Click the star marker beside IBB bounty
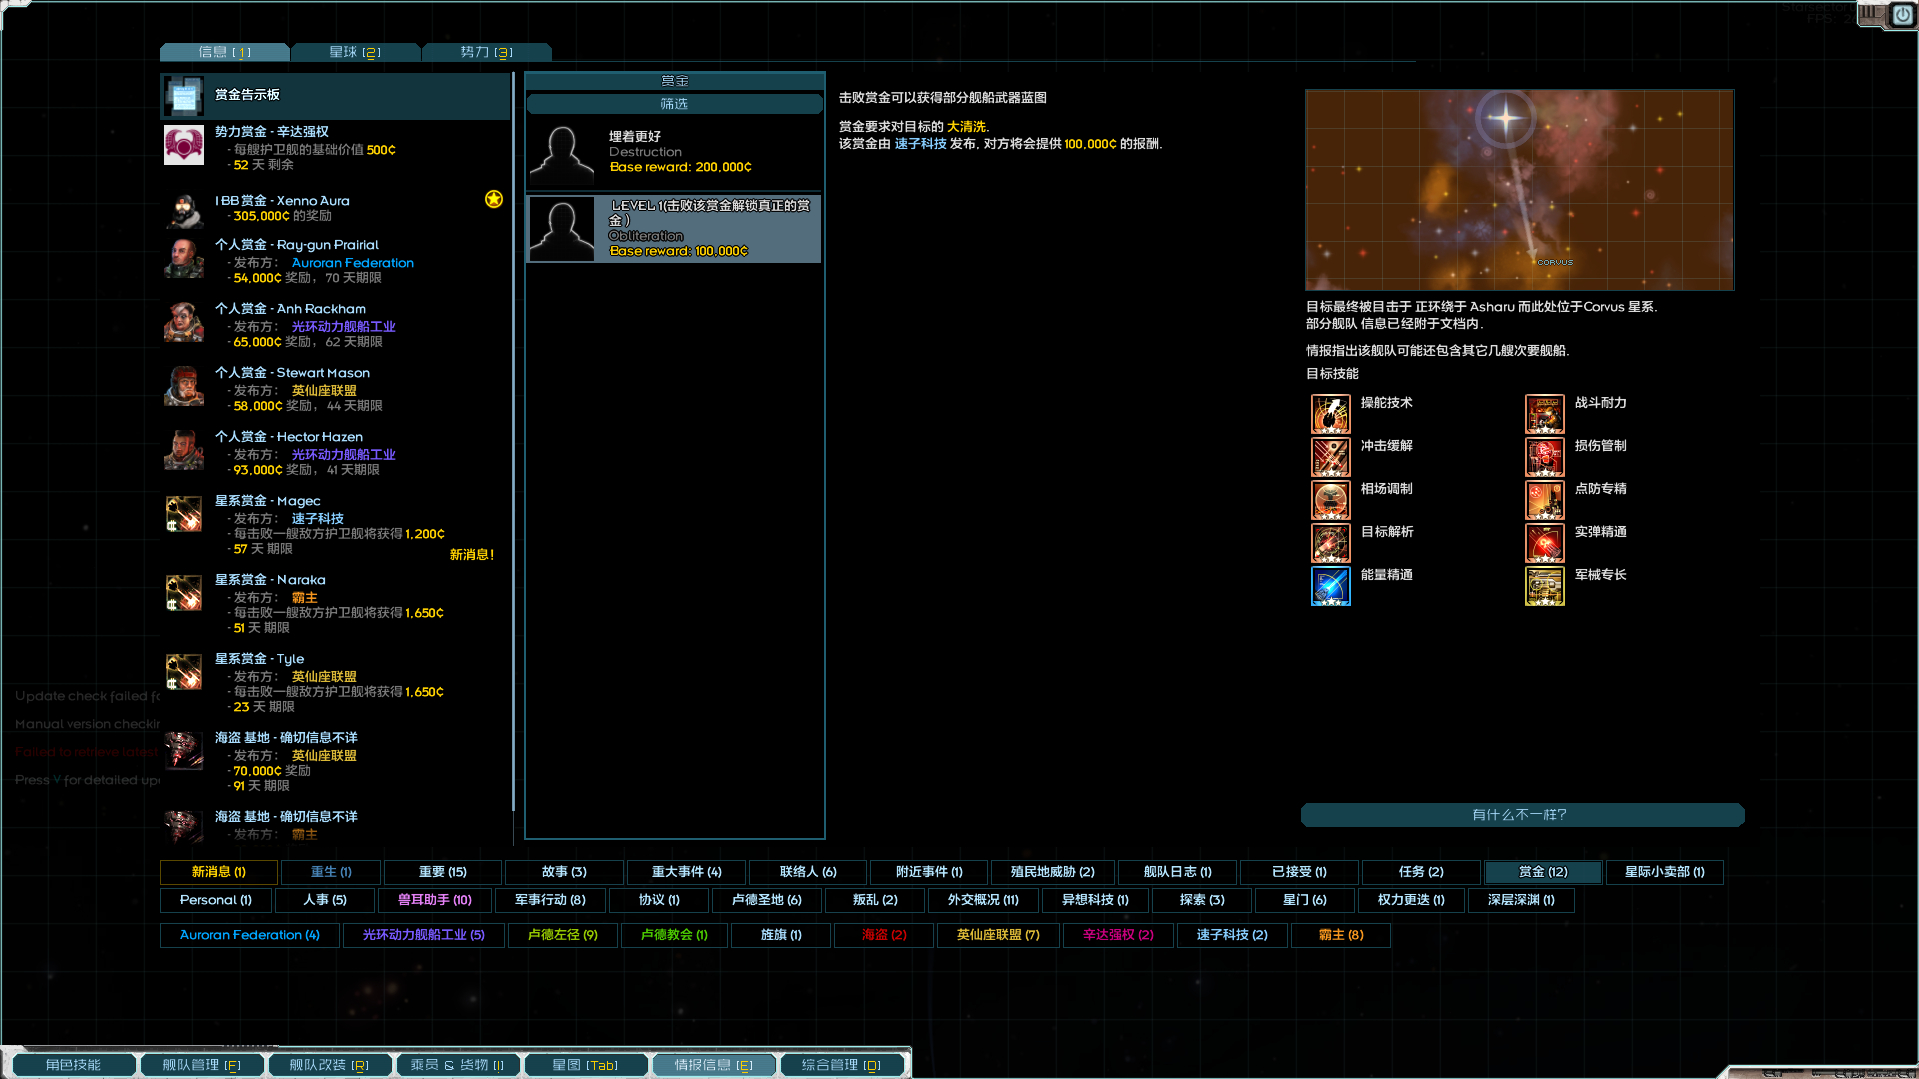The width and height of the screenshot is (1919, 1079). click(494, 199)
